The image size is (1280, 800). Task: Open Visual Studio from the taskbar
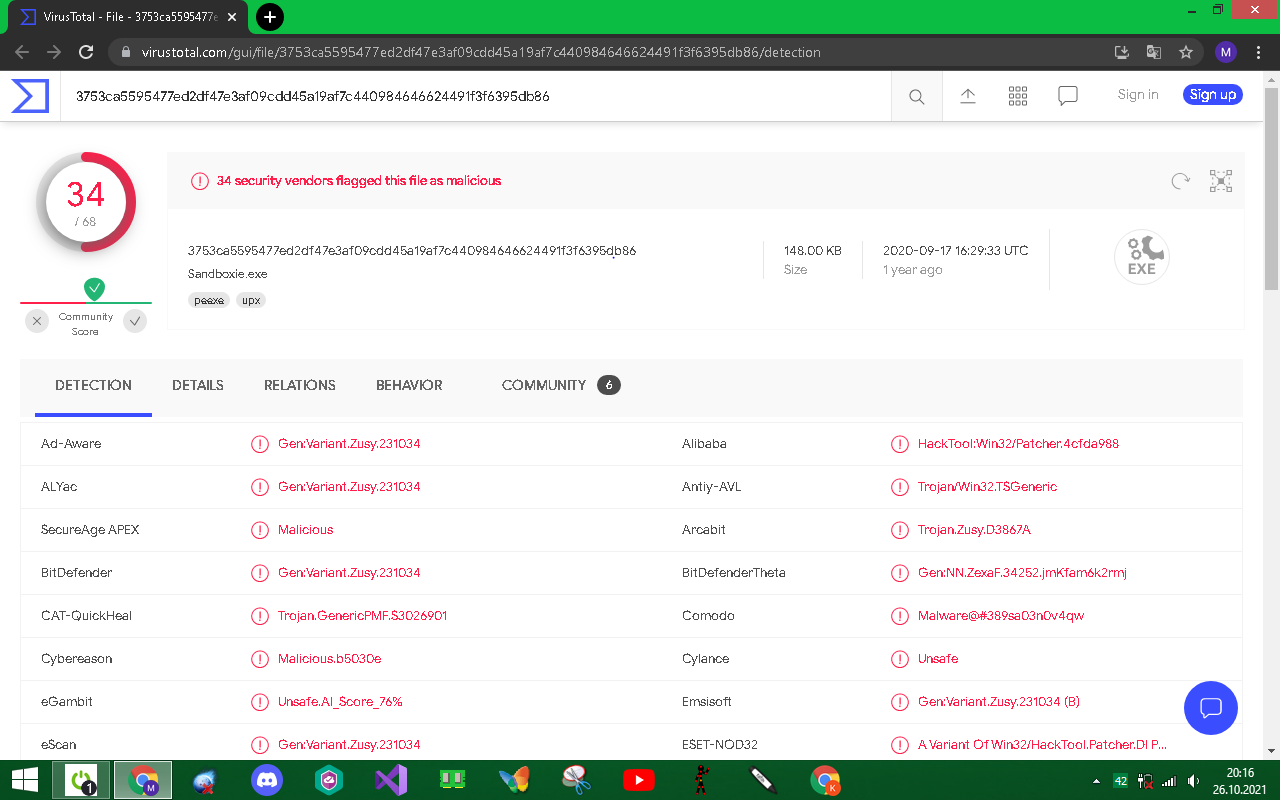click(391, 780)
